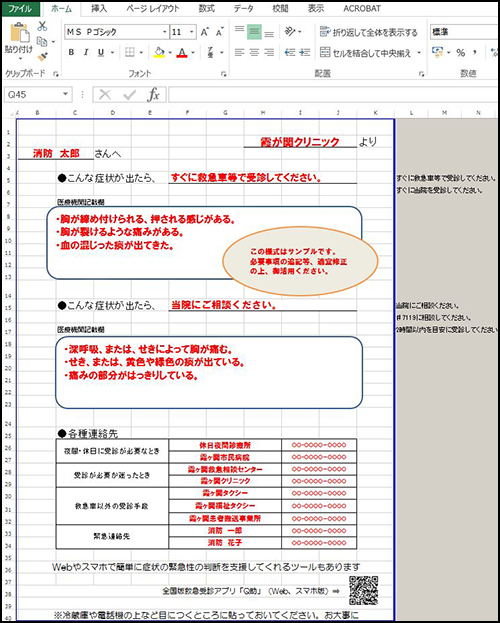Click the orange sample notice oval shape

(300, 261)
